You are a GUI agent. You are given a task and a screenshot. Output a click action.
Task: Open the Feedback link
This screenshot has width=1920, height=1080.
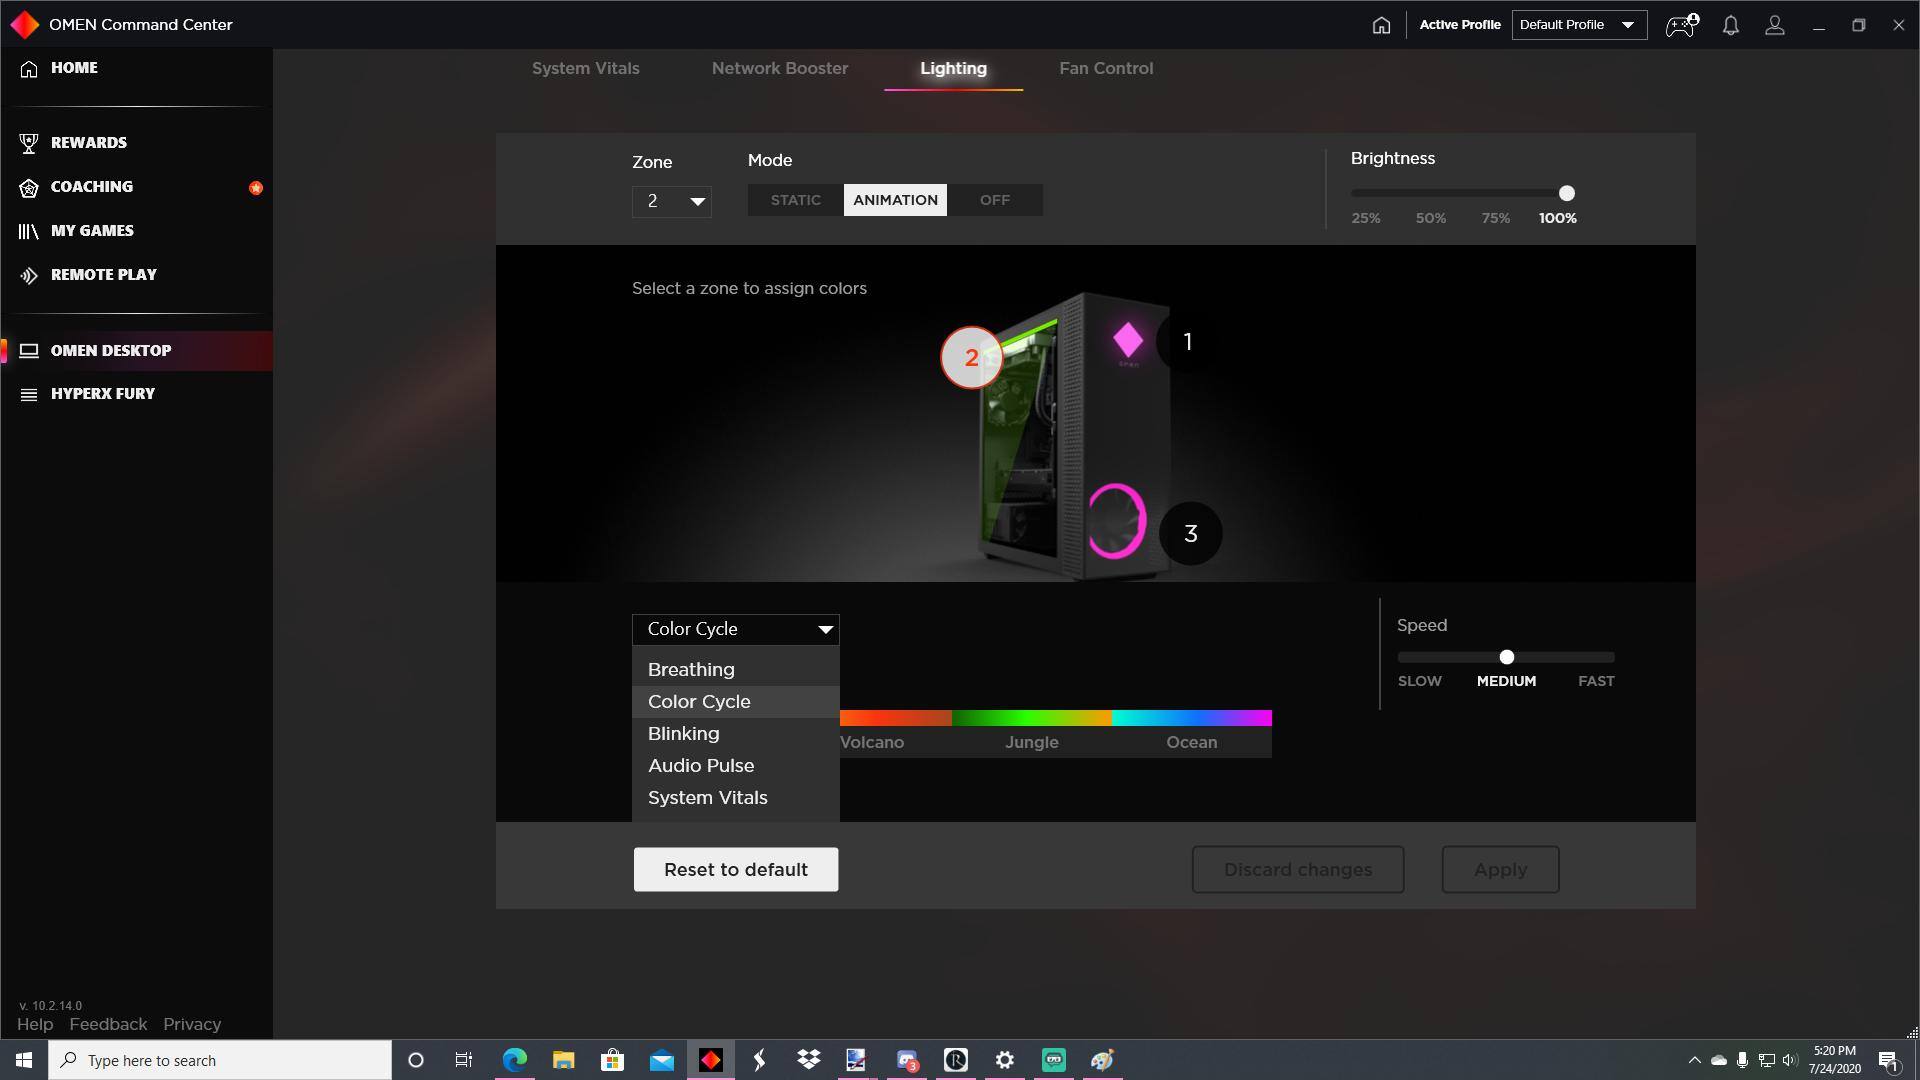108,1025
